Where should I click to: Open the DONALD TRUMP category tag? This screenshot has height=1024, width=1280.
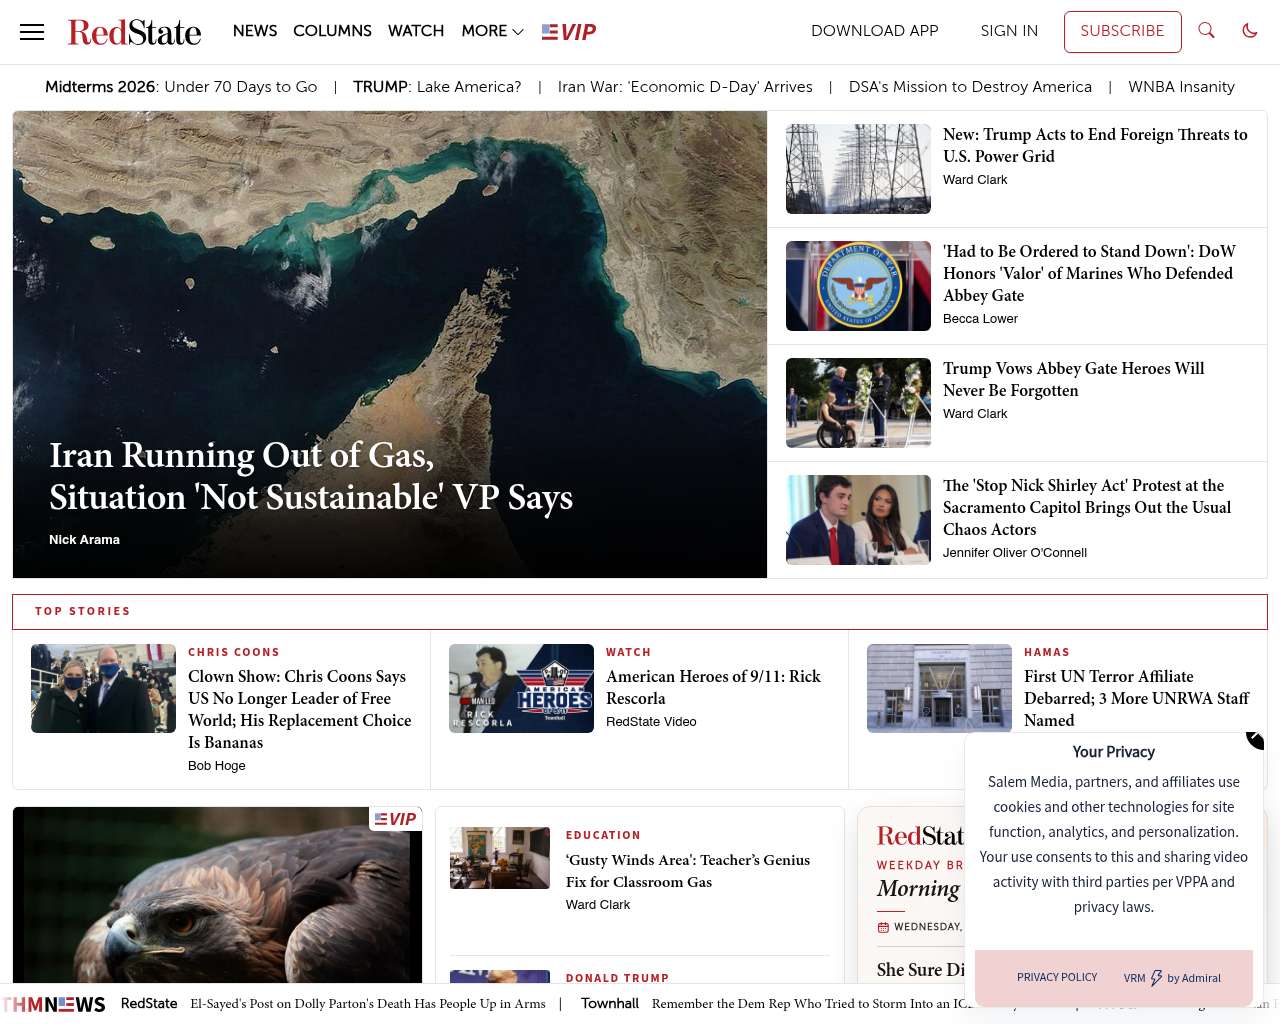click(x=617, y=978)
